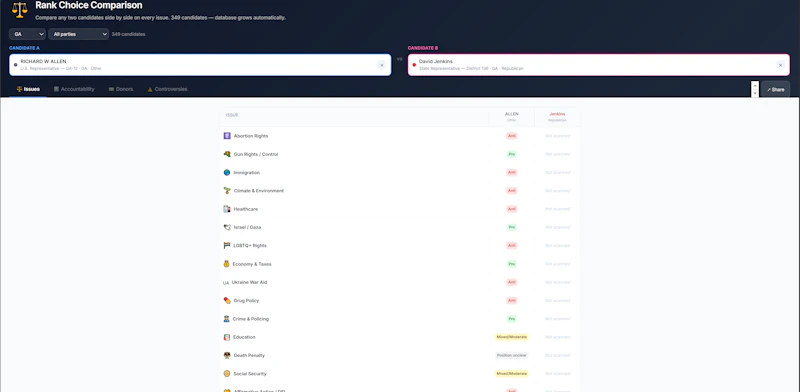The width and height of the screenshot is (800, 392).
Task: Click the Climate & Environment plant icon
Action: 227,191
